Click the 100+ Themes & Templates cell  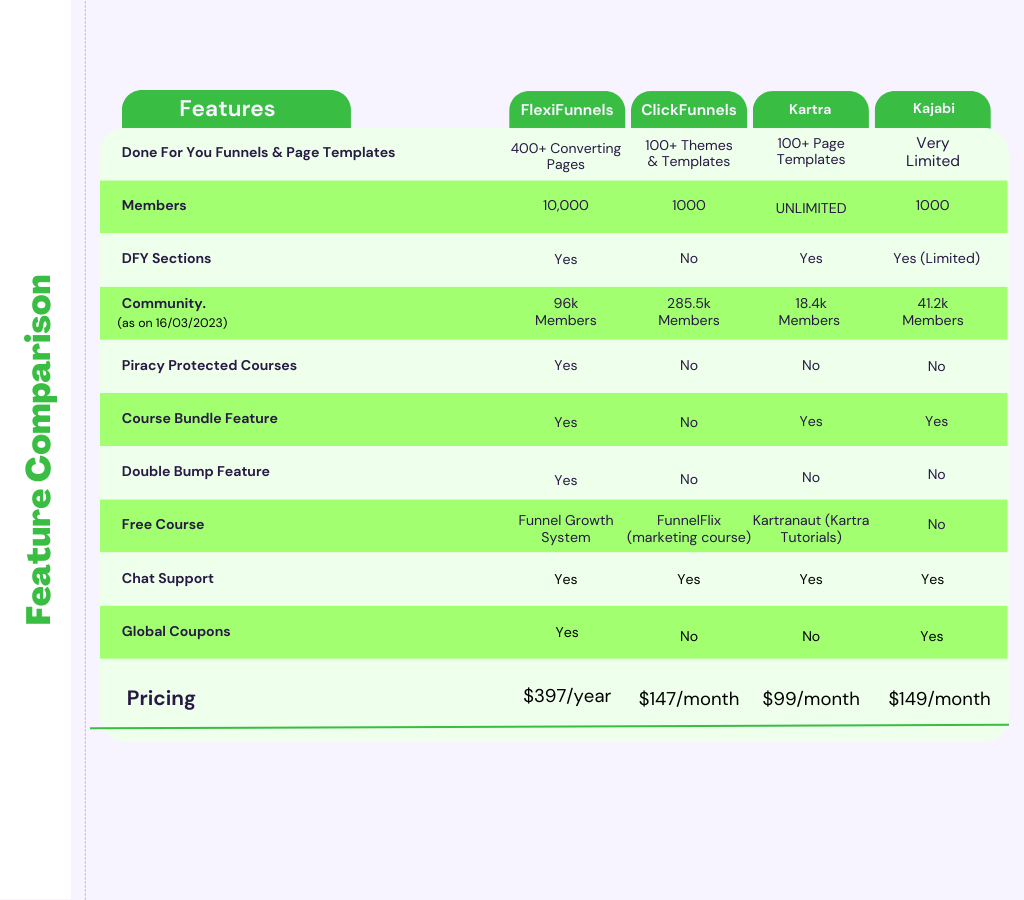click(689, 153)
